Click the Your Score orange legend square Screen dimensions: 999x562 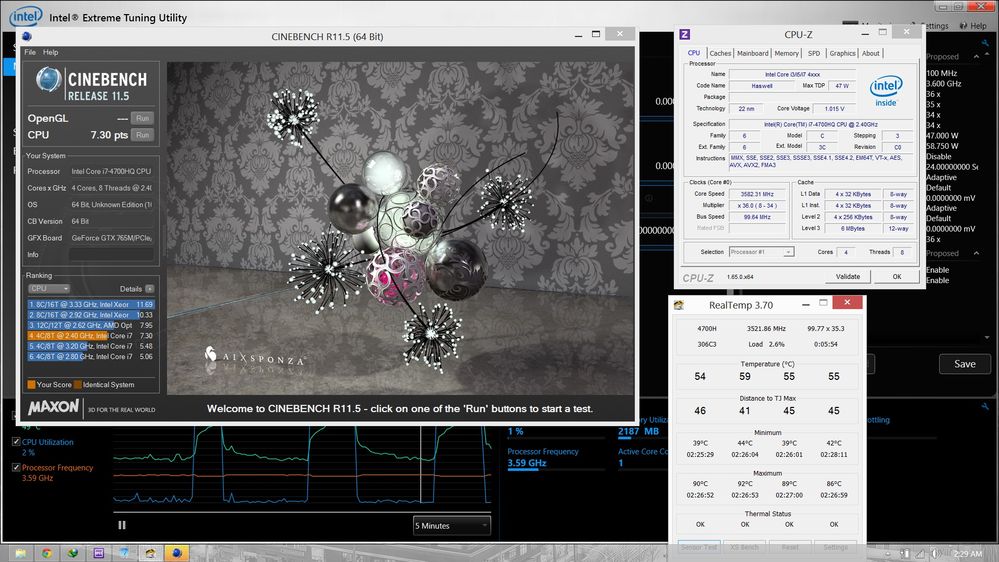(x=31, y=384)
